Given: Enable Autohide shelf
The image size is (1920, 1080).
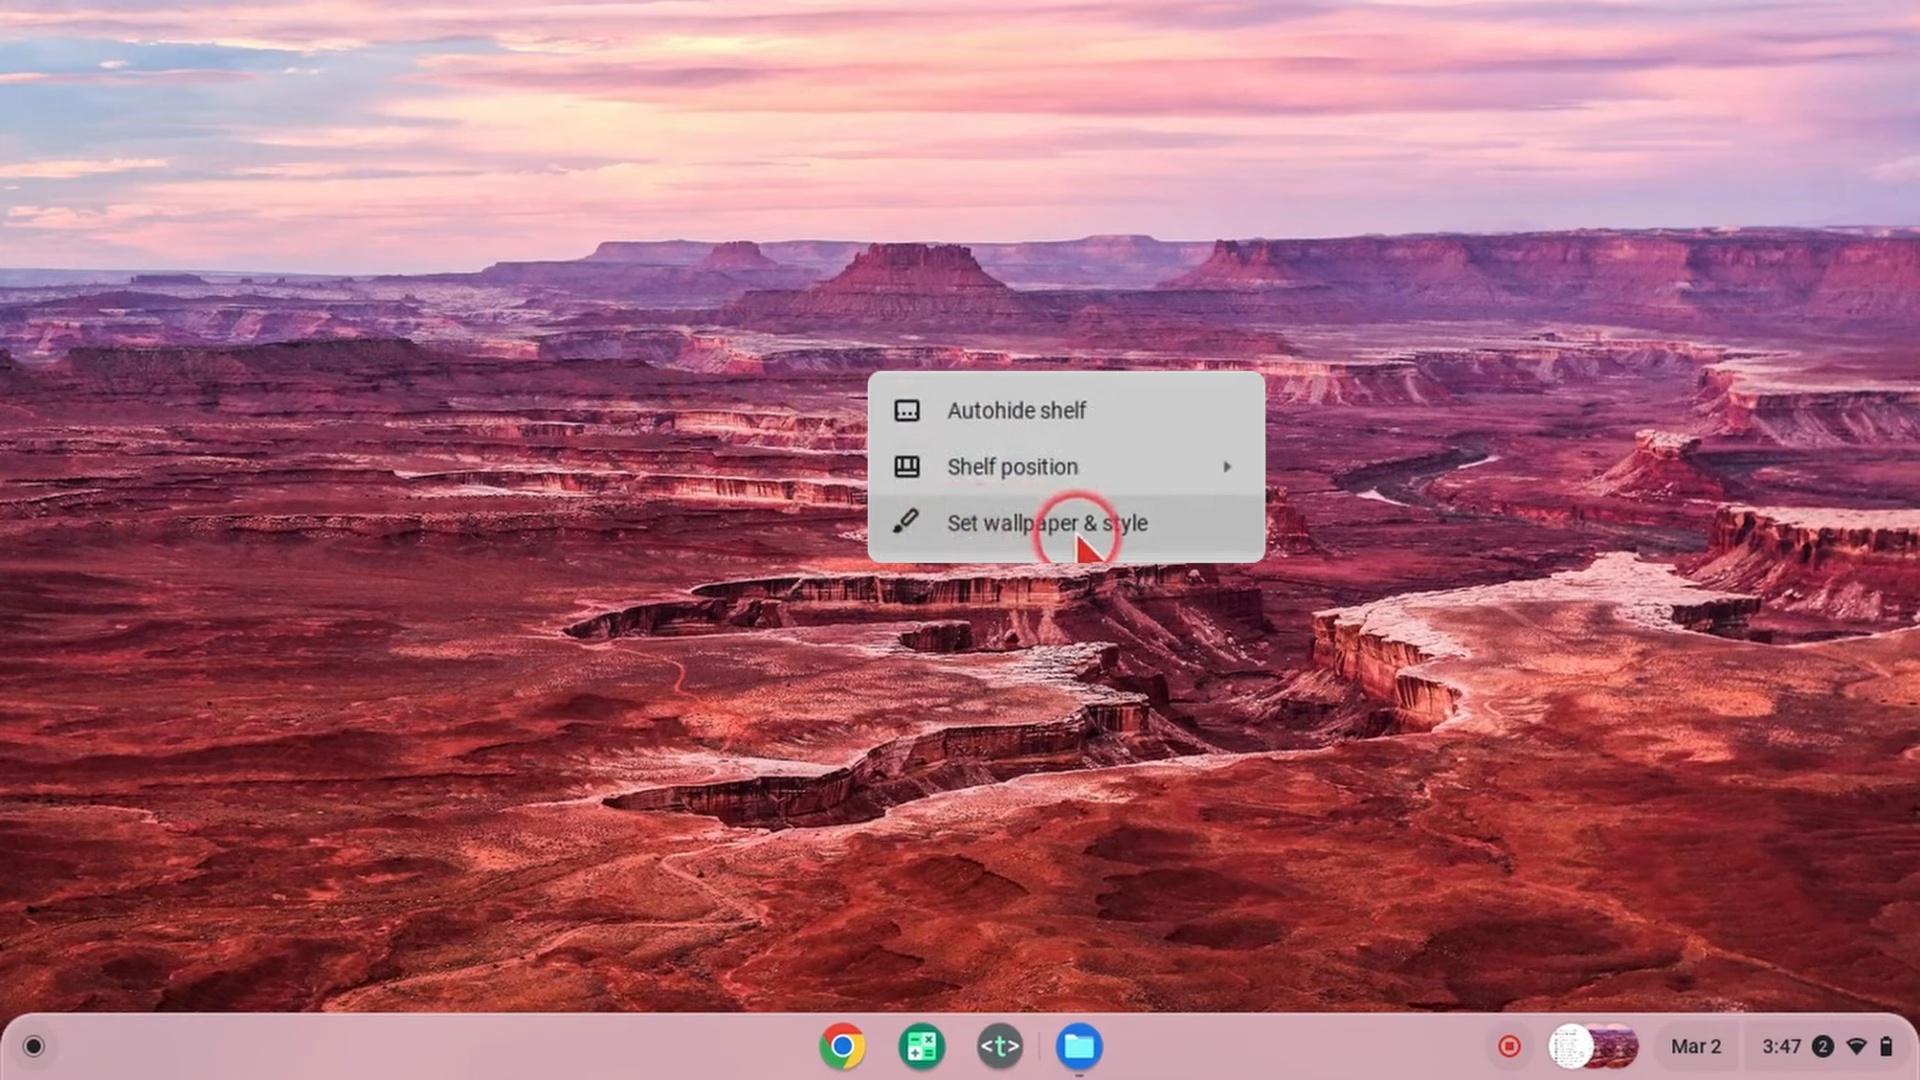Looking at the screenshot, I should (x=1016, y=410).
